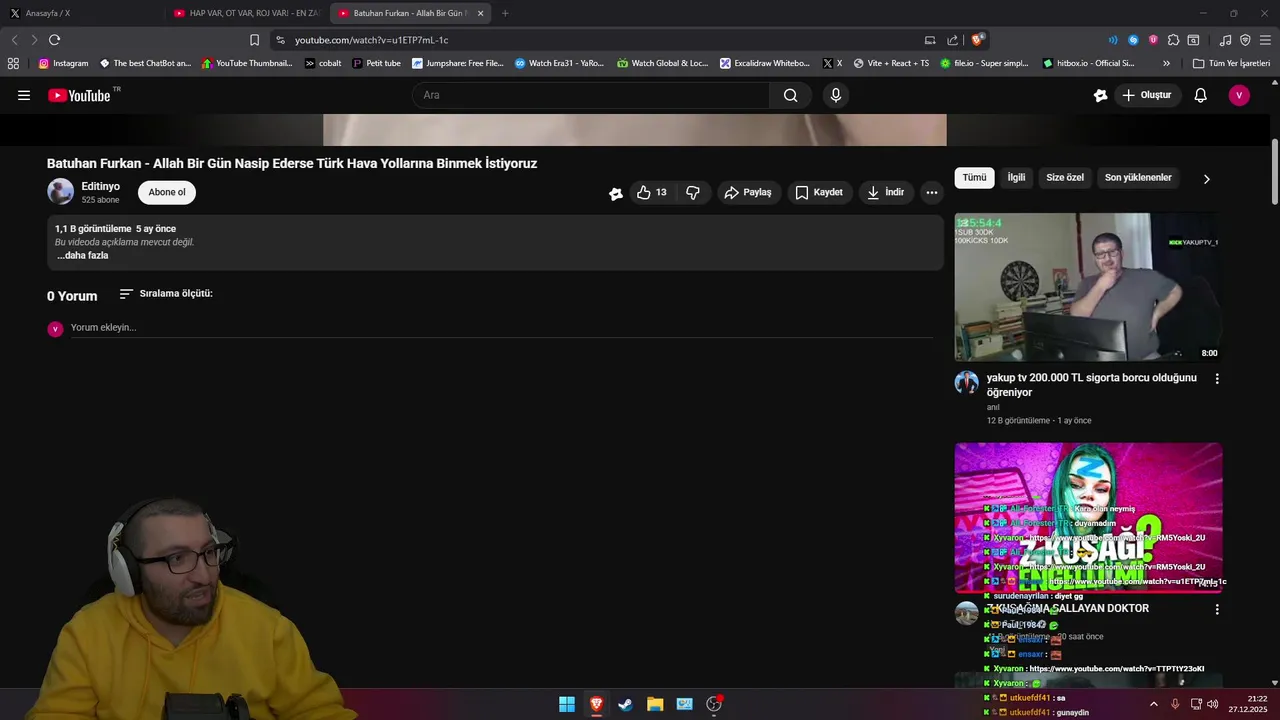Open options for yakup tv video
The height and width of the screenshot is (720, 1280).
(1217, 379)
